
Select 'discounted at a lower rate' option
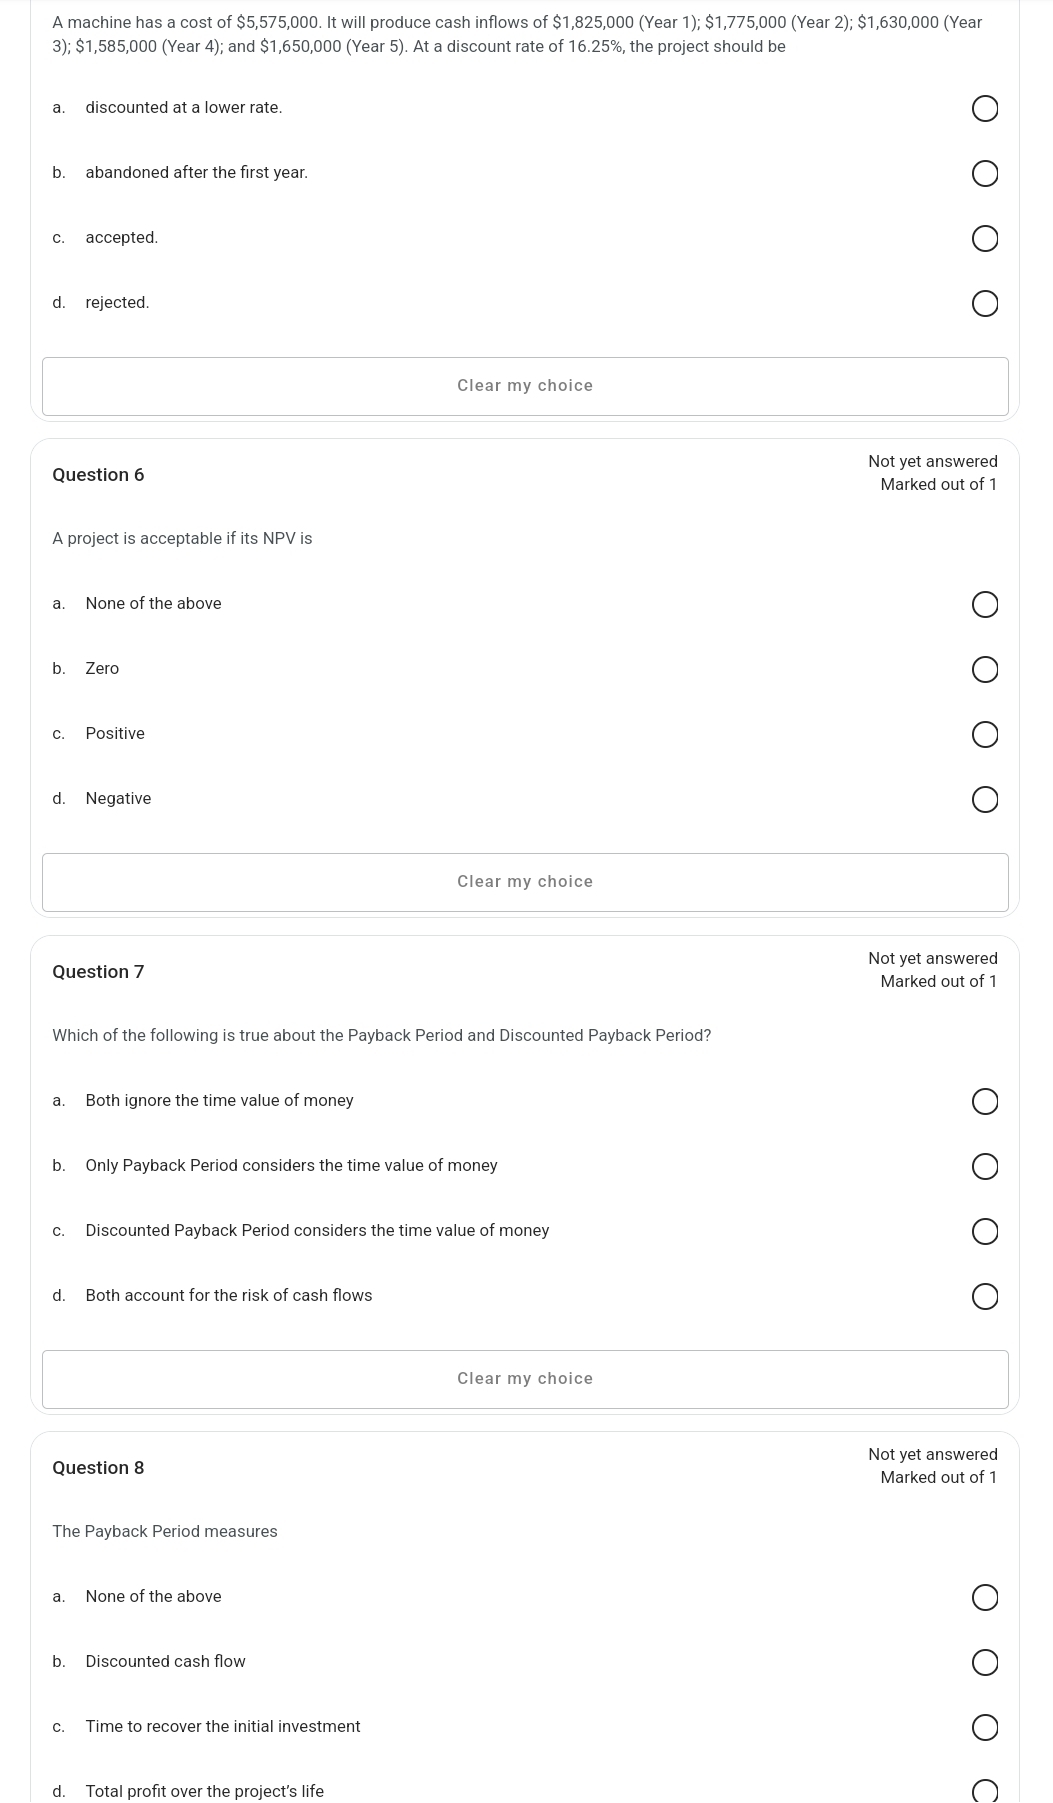click(984, 109)
